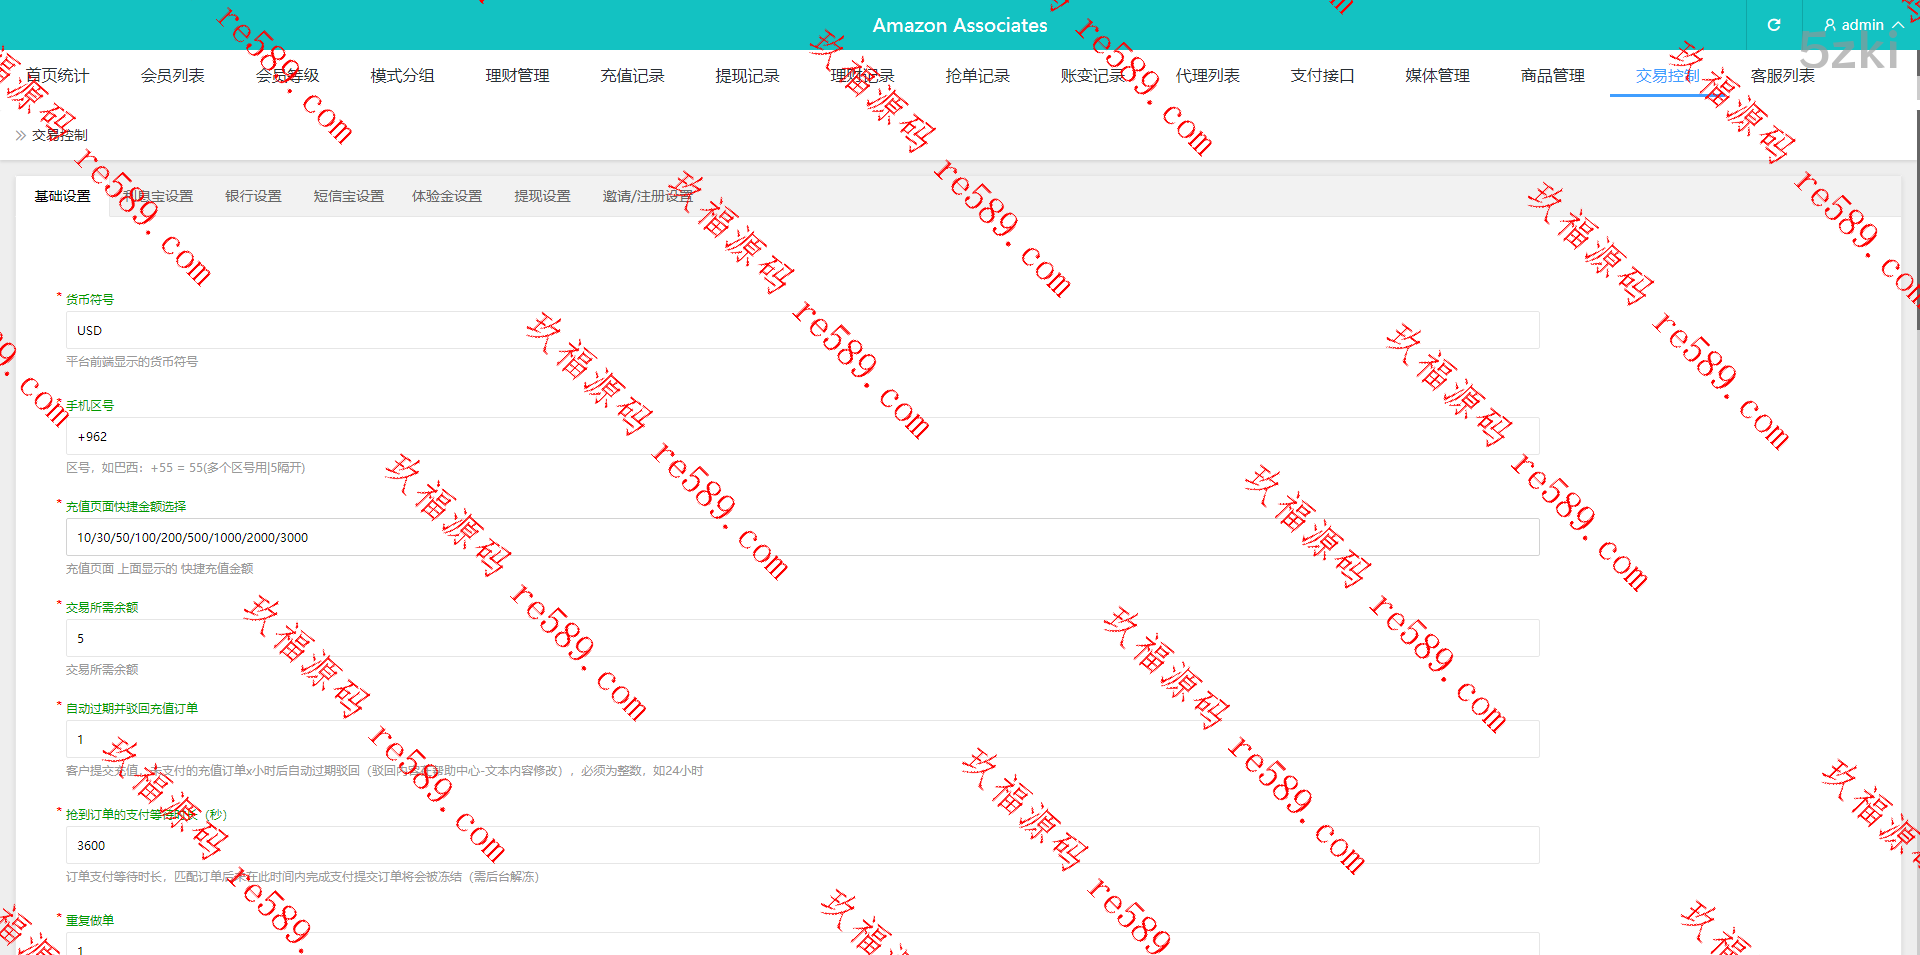Switch to the 体验金设置 tab
The image size is (1920, 955).
(x=447, y=196)
